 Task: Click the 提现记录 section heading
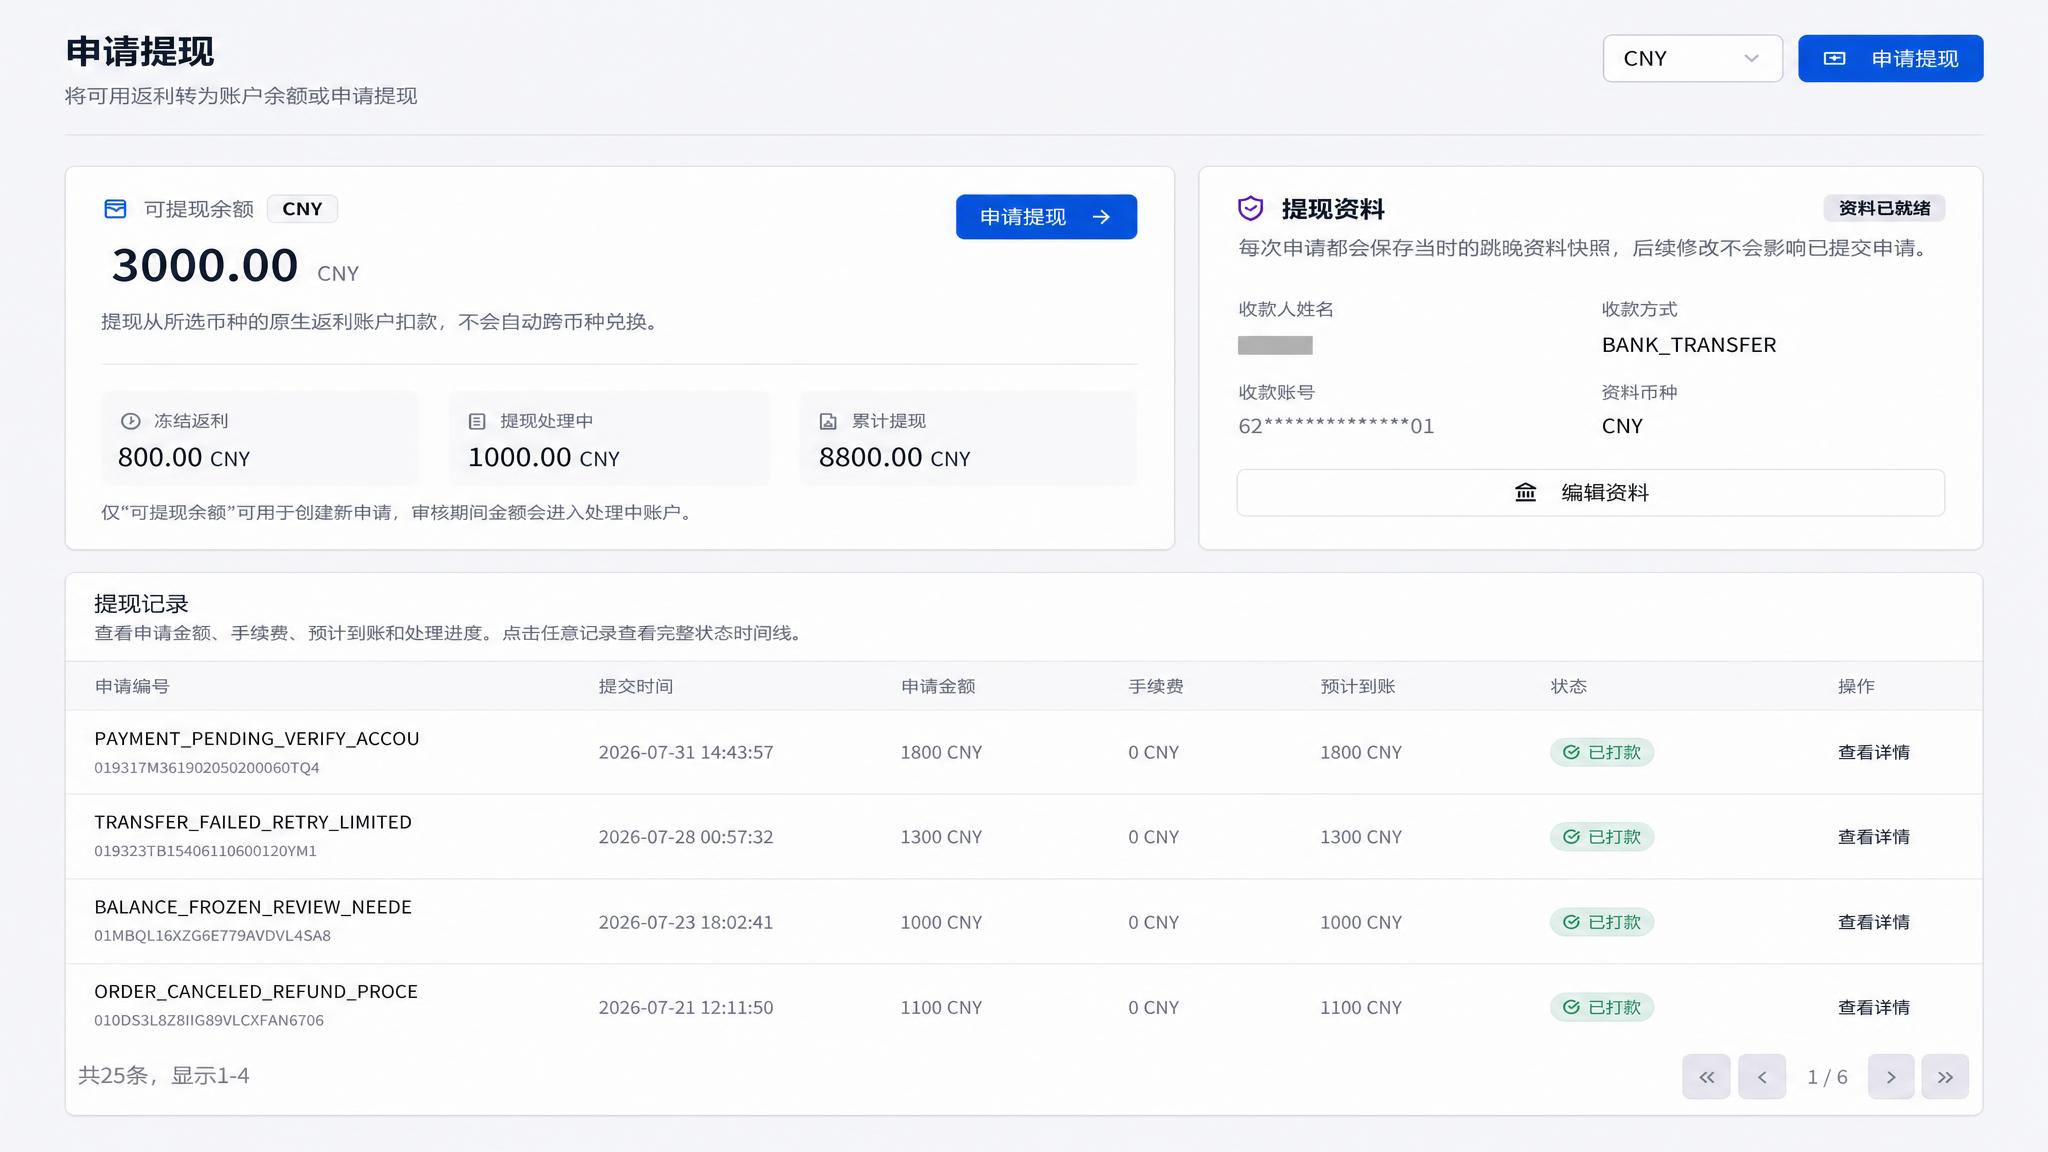(141, 604)
